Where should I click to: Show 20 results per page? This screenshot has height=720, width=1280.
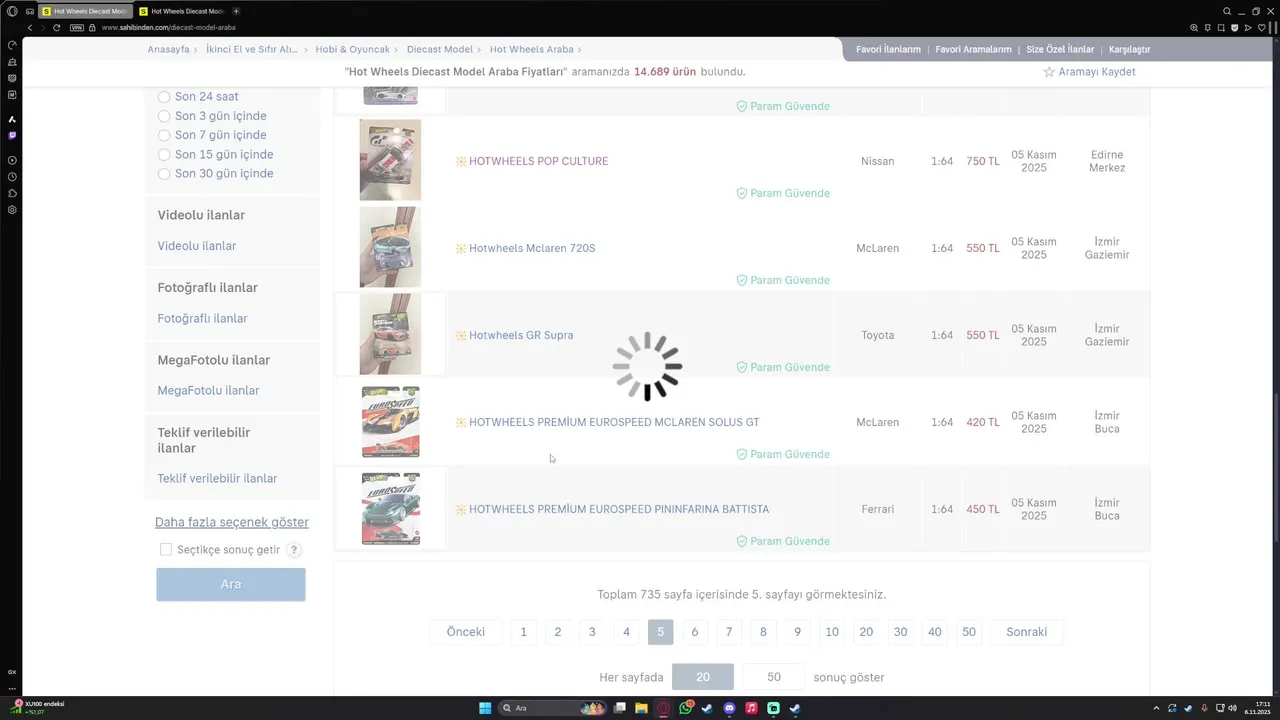[x=703, y=677]
